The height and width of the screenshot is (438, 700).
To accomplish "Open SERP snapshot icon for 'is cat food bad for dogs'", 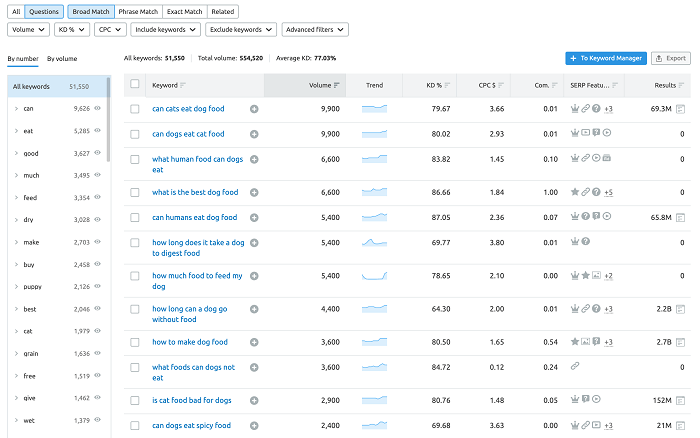I will (x=680, y=401).
